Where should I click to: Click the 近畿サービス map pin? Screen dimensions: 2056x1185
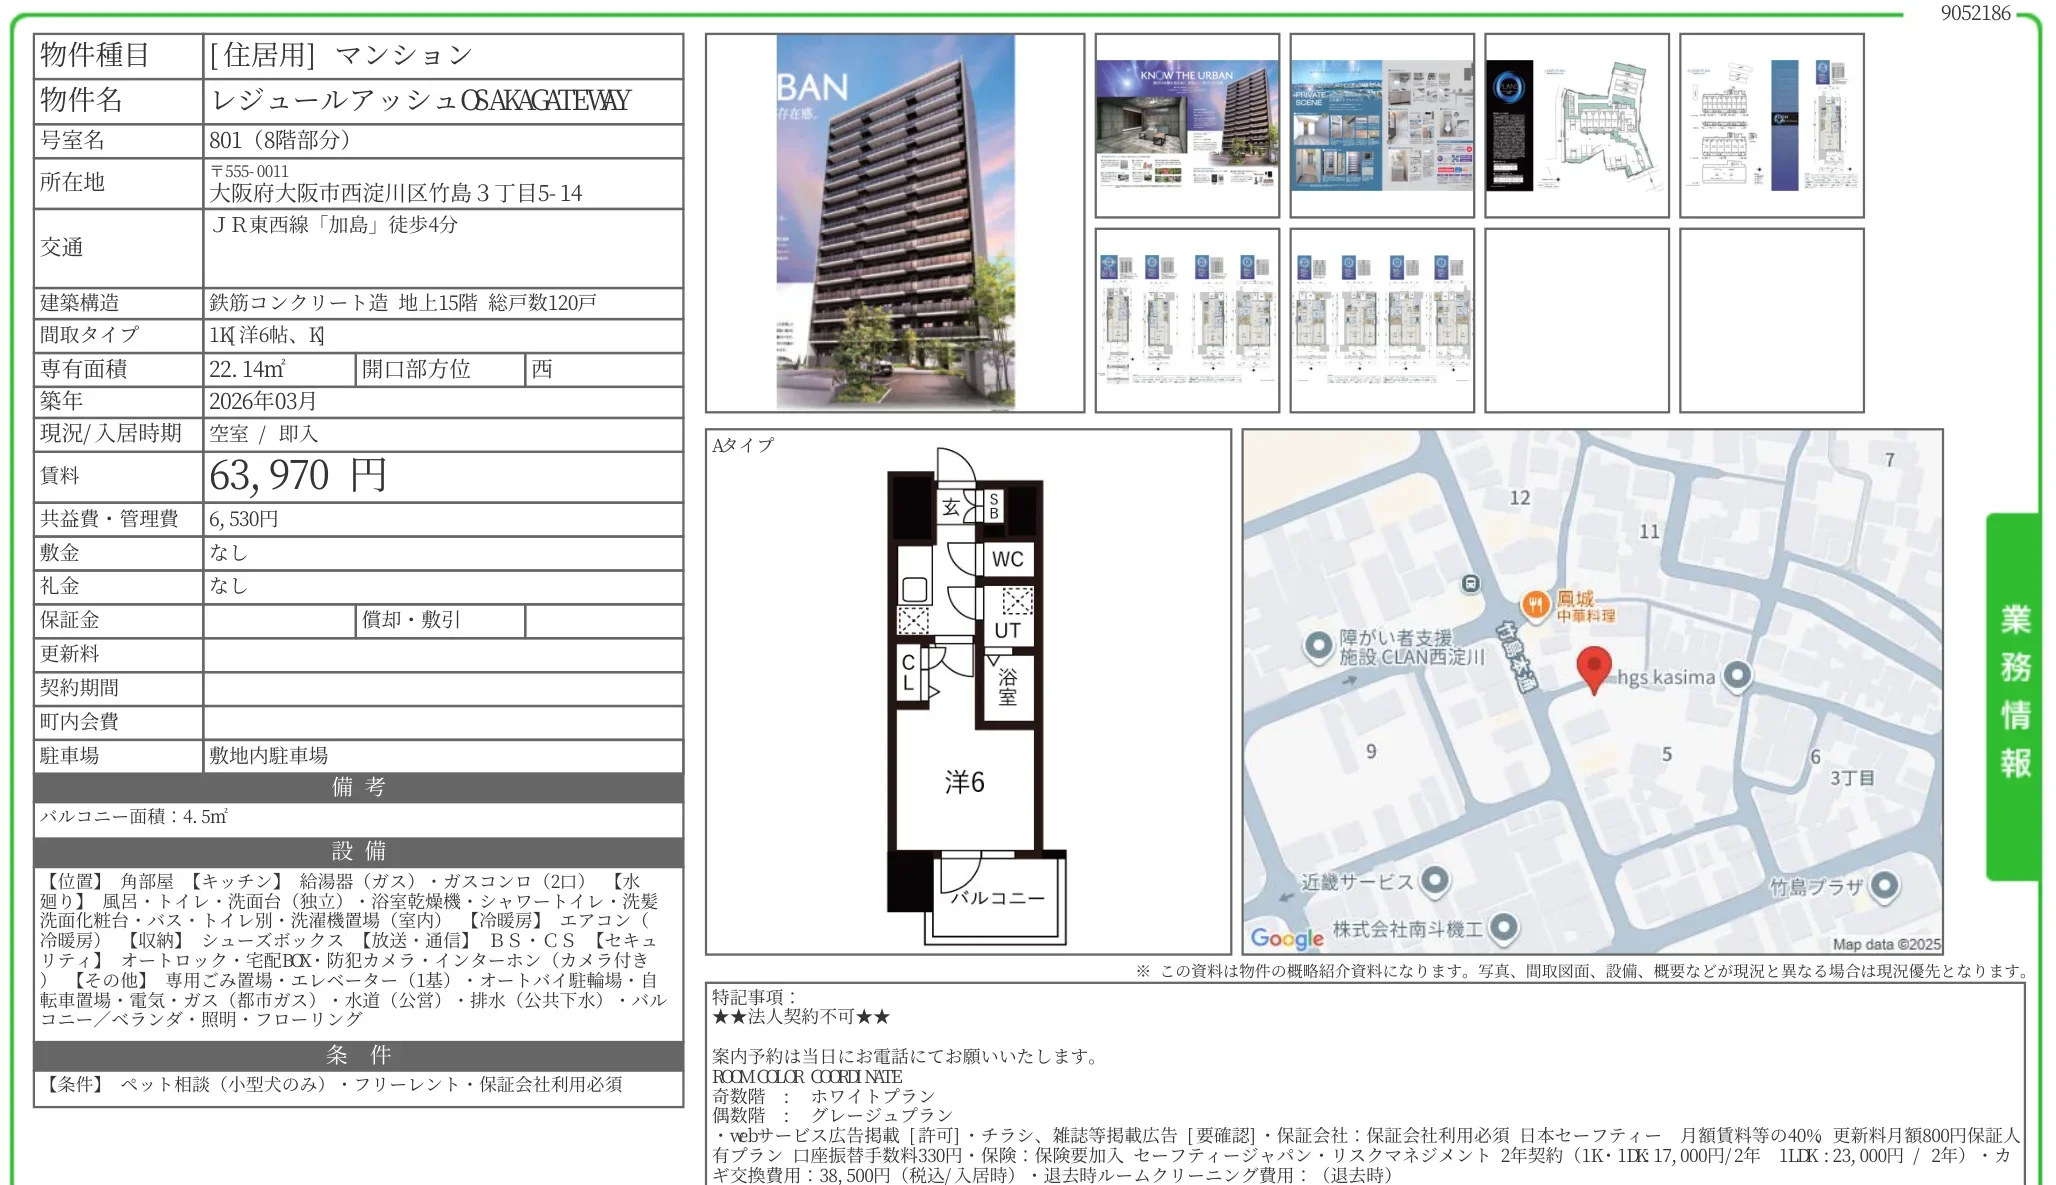[1434, 882]
